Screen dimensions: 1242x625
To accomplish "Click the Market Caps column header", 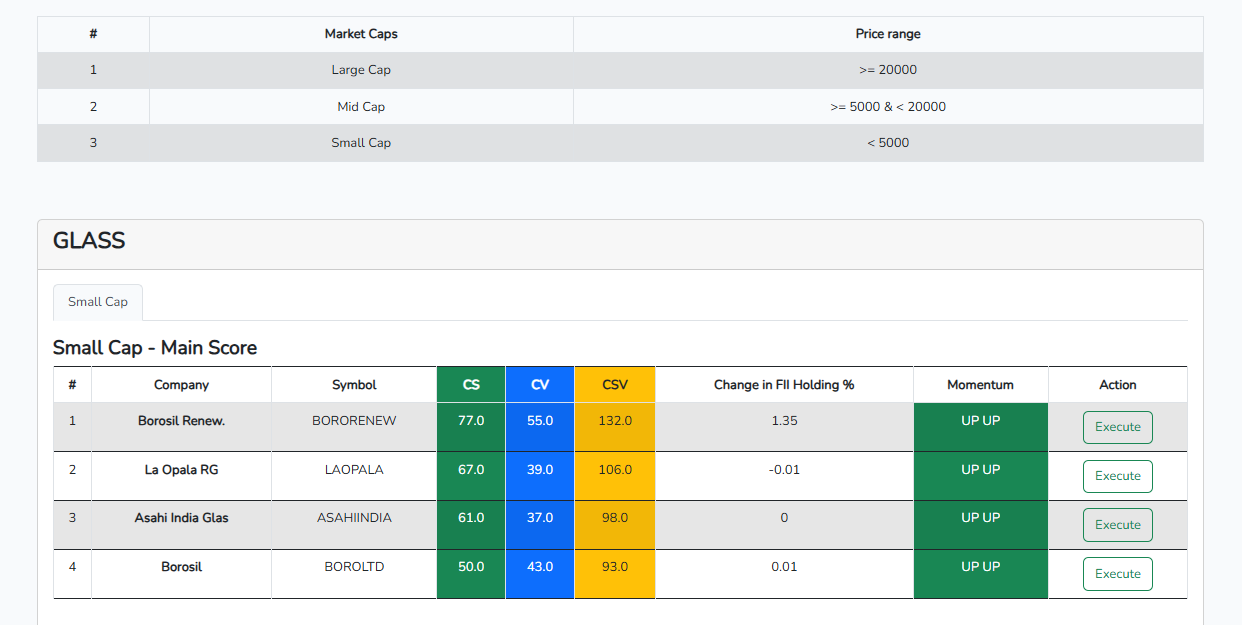I will (361, 34).
